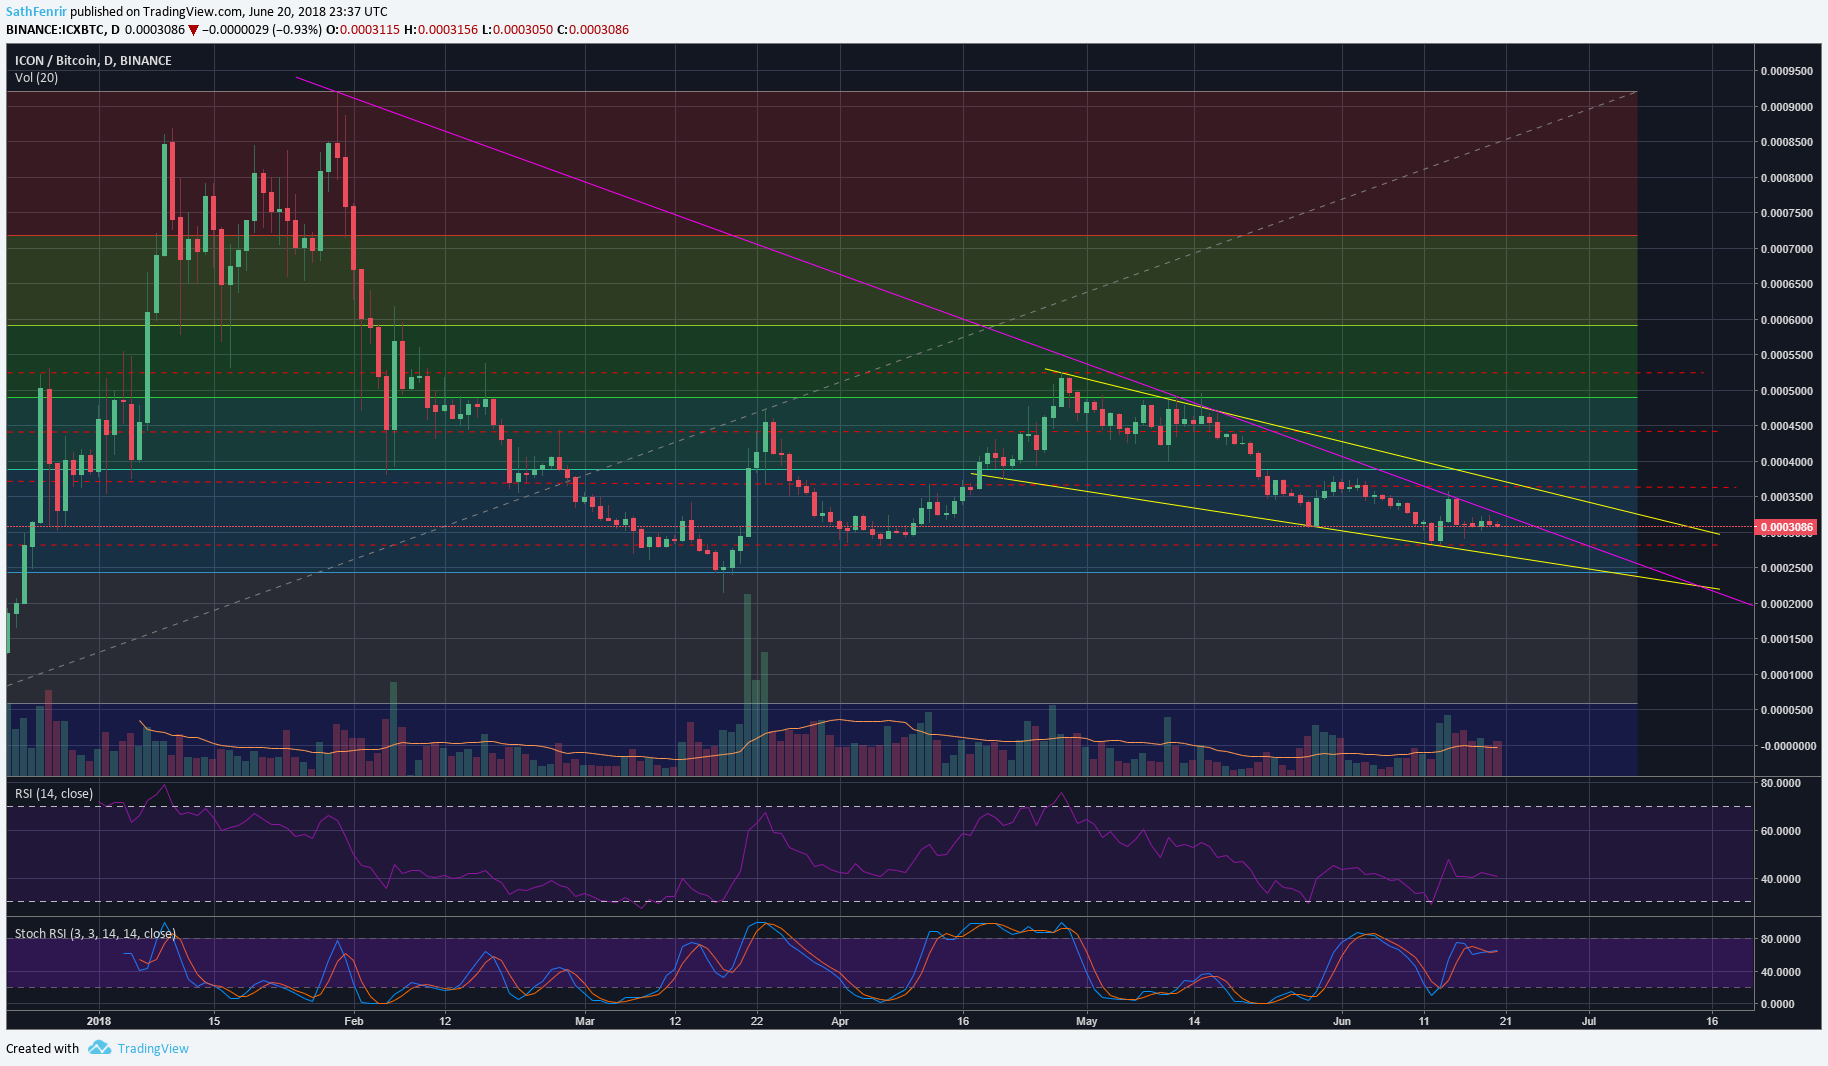Click the high price value H:0.0003156

coord(441,29)
